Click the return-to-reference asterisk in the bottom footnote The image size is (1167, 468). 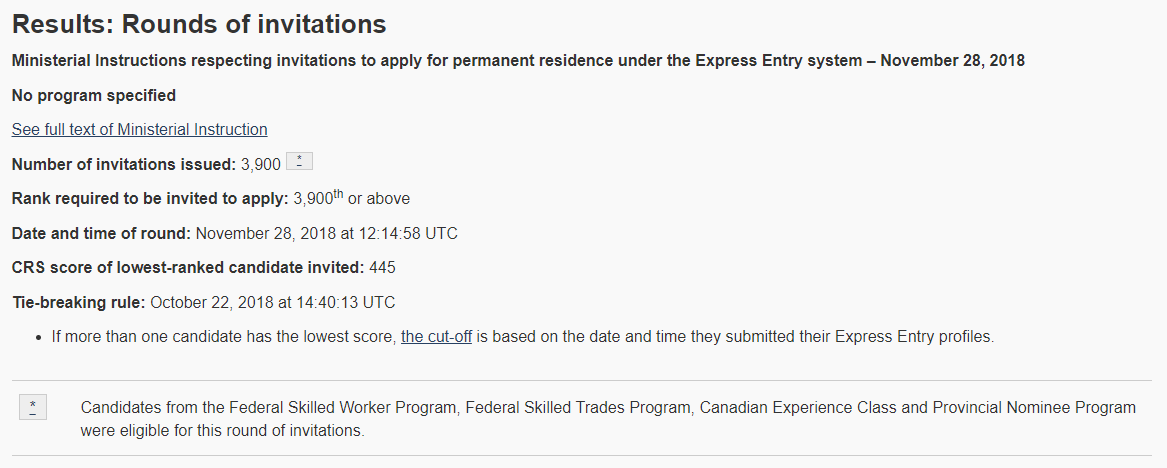point(33,407)
